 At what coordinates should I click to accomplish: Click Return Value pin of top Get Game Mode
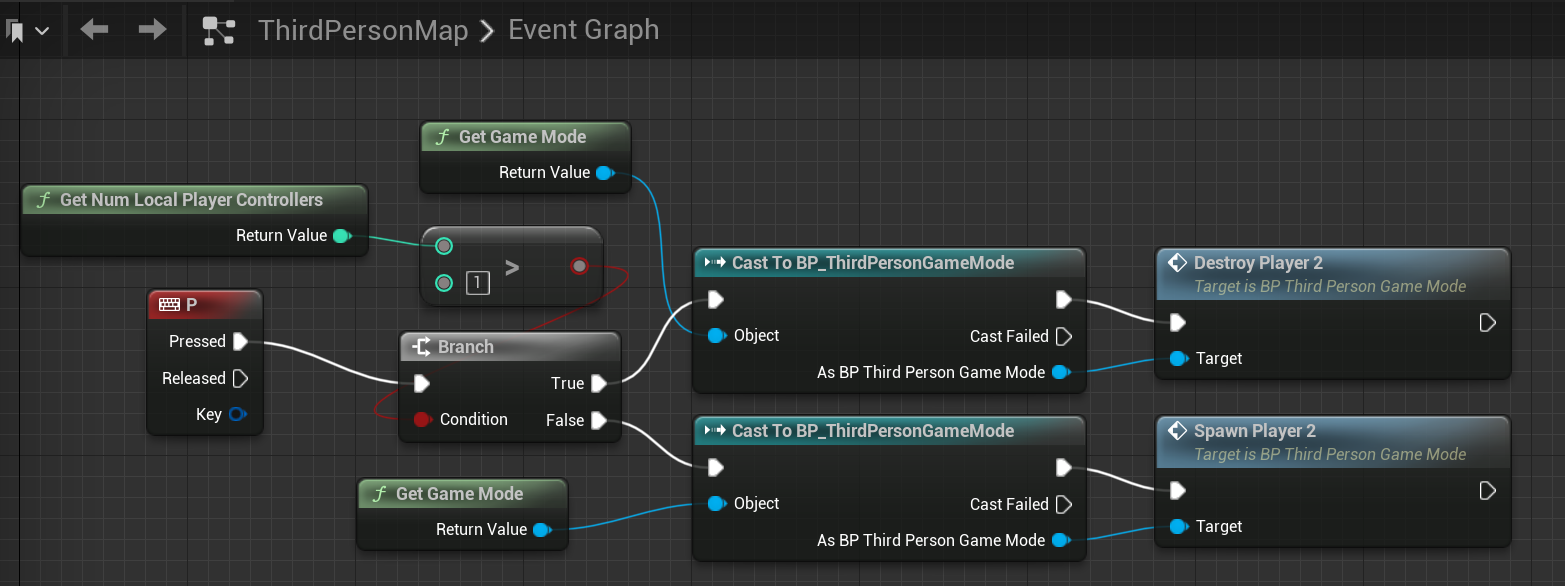pos(604,173)
